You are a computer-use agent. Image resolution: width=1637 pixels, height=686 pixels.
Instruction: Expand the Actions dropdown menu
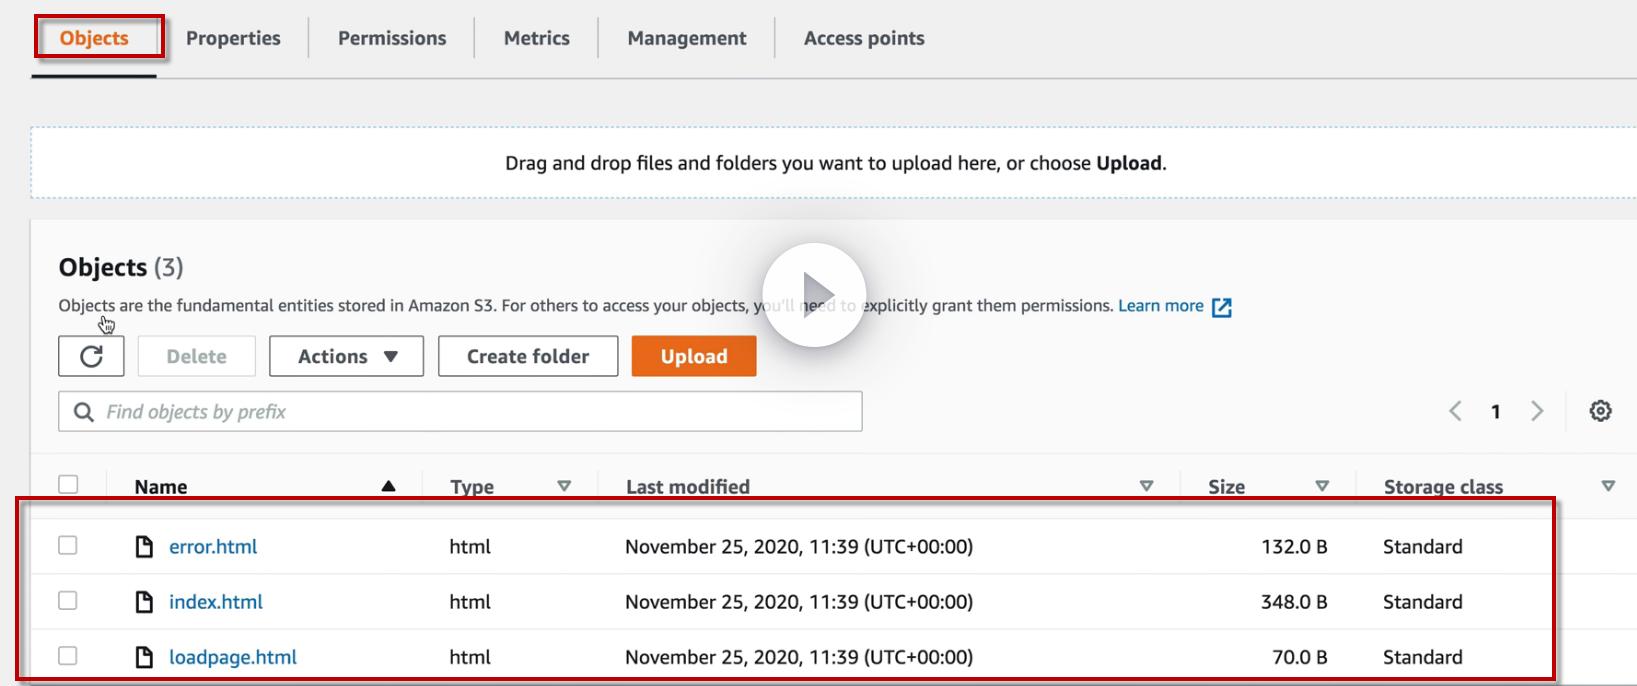pyautogui.click(x=346, y=356)
